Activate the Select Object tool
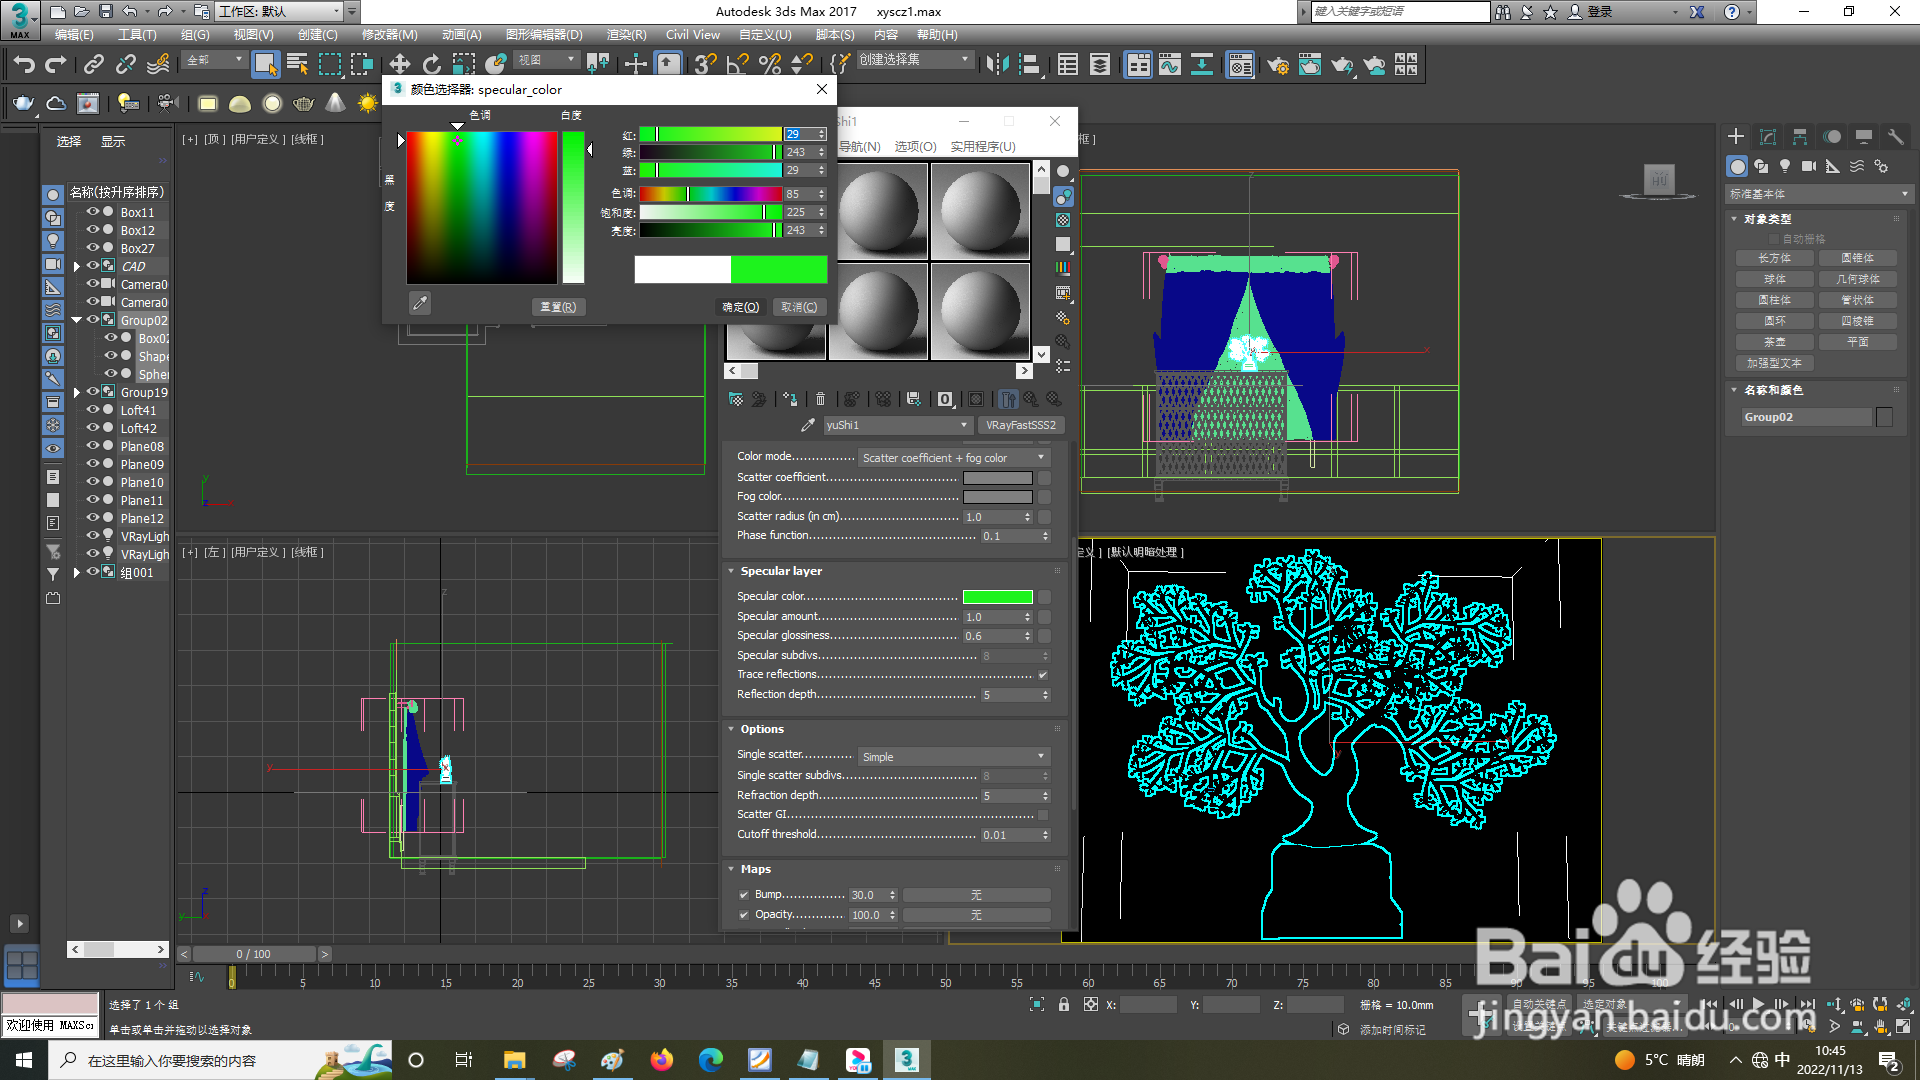Image resolution: width=1920 pixels, height=1082 pixels. (x=265, y=65)
